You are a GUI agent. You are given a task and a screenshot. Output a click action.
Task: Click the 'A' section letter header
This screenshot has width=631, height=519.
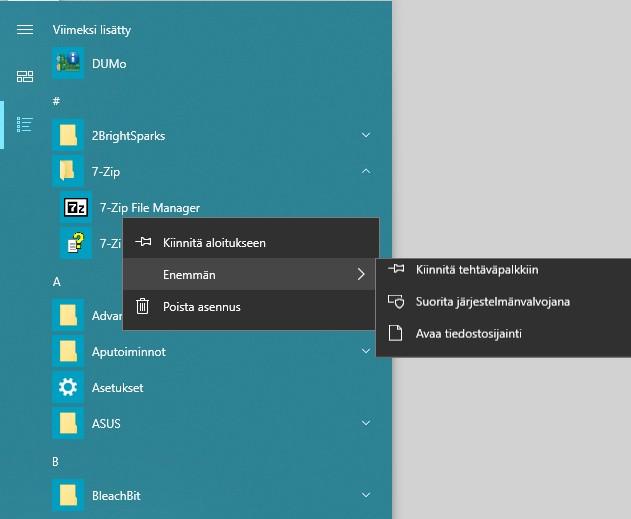tap(57, 282)
